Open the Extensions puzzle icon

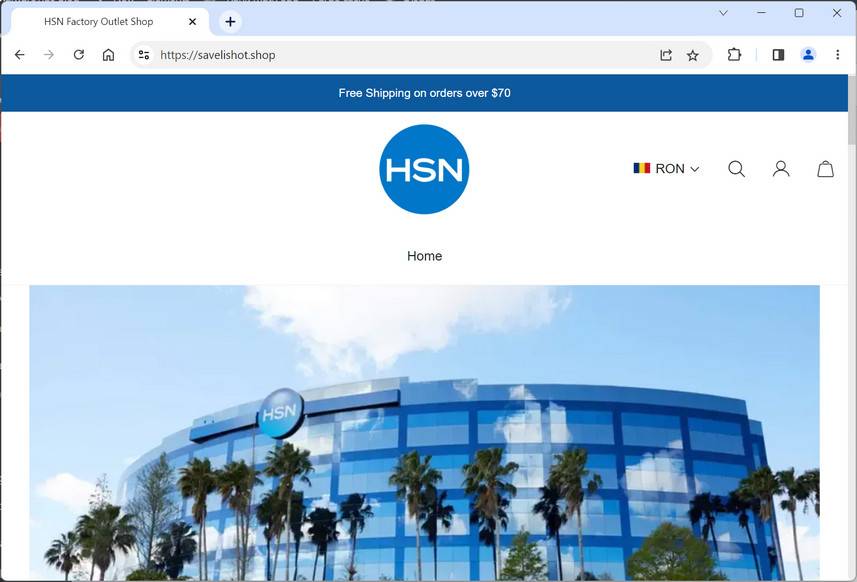click(735, 54)
